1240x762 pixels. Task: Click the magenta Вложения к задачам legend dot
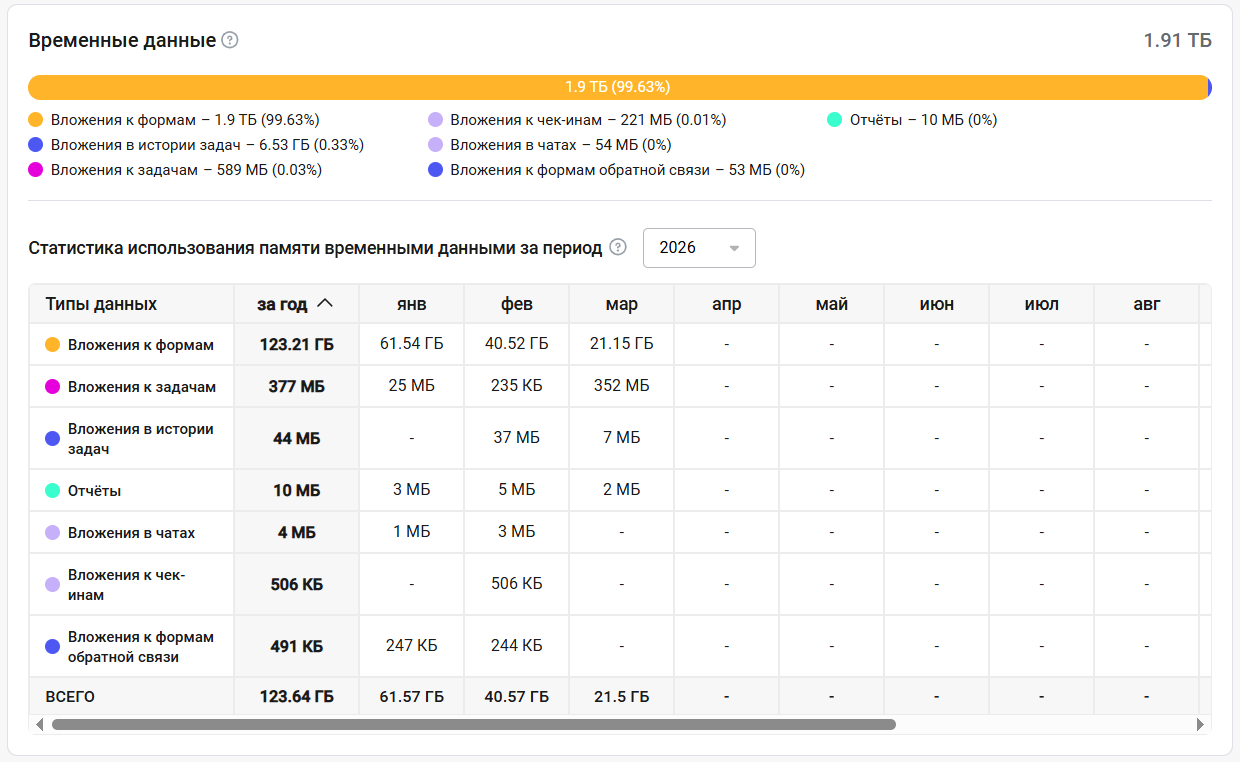(x=36, y=170)
